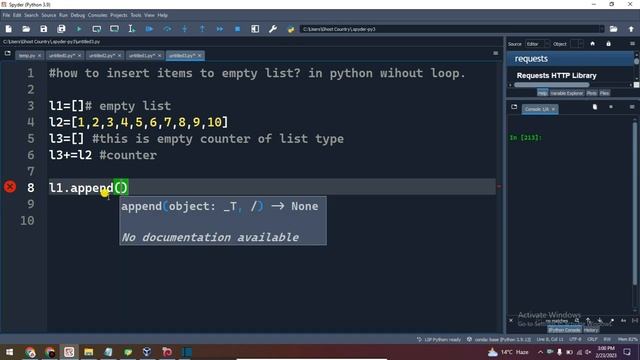
Task: Open the Source menu
Action: tap(49, 15)
